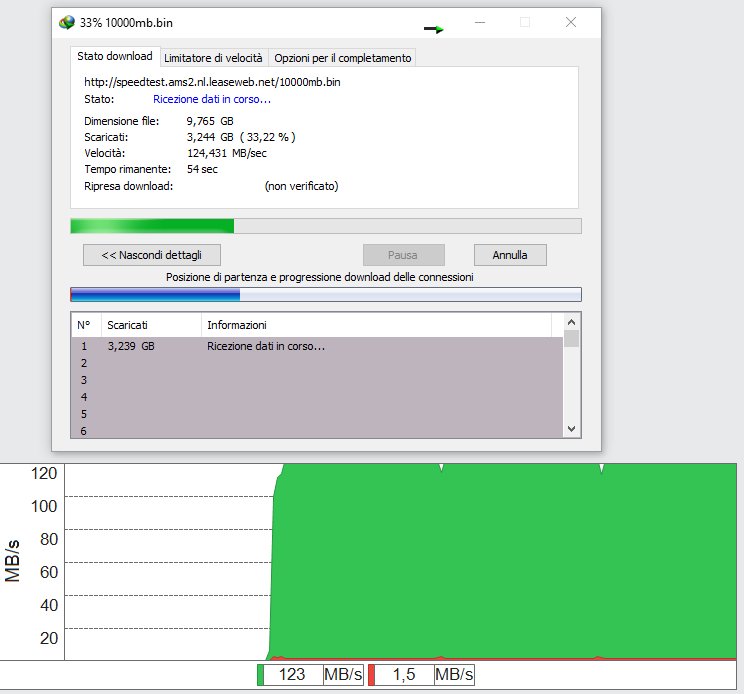The width and height of the screenshot is (744, 694).
Task: Open the Limitatore di velocità tab
Action: pyautogui.click(x=213, y=58)
